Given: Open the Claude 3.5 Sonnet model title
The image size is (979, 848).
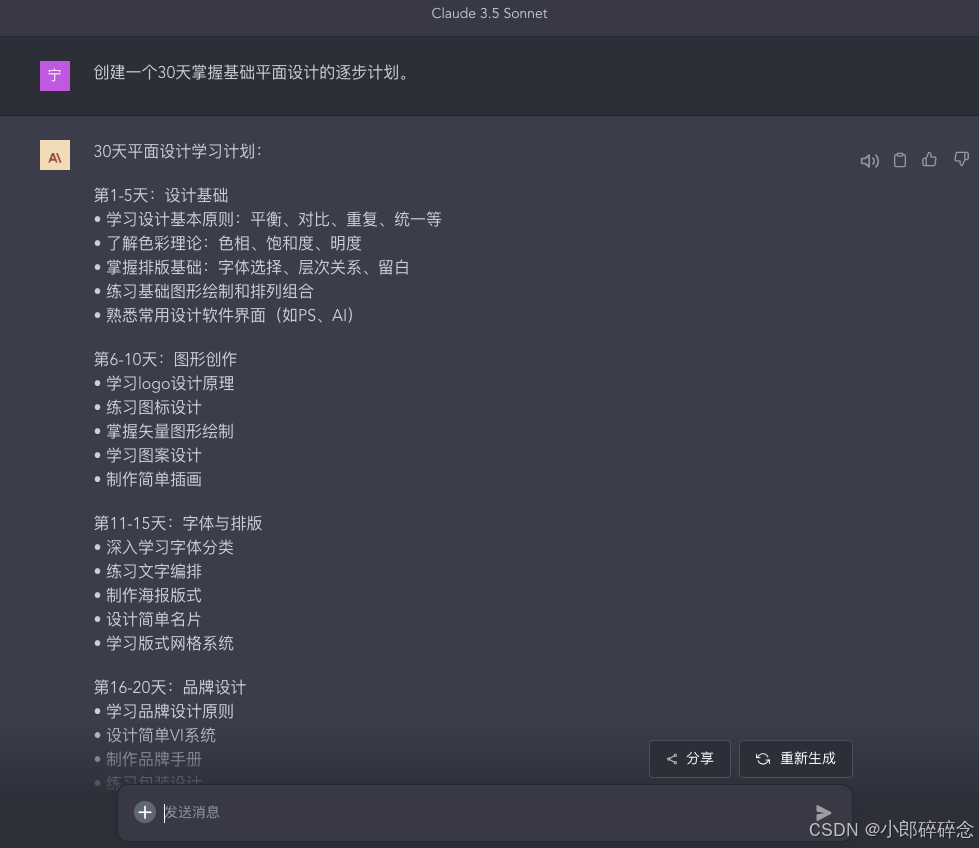Looking at the screenshot, I should [x=490, y=13].
